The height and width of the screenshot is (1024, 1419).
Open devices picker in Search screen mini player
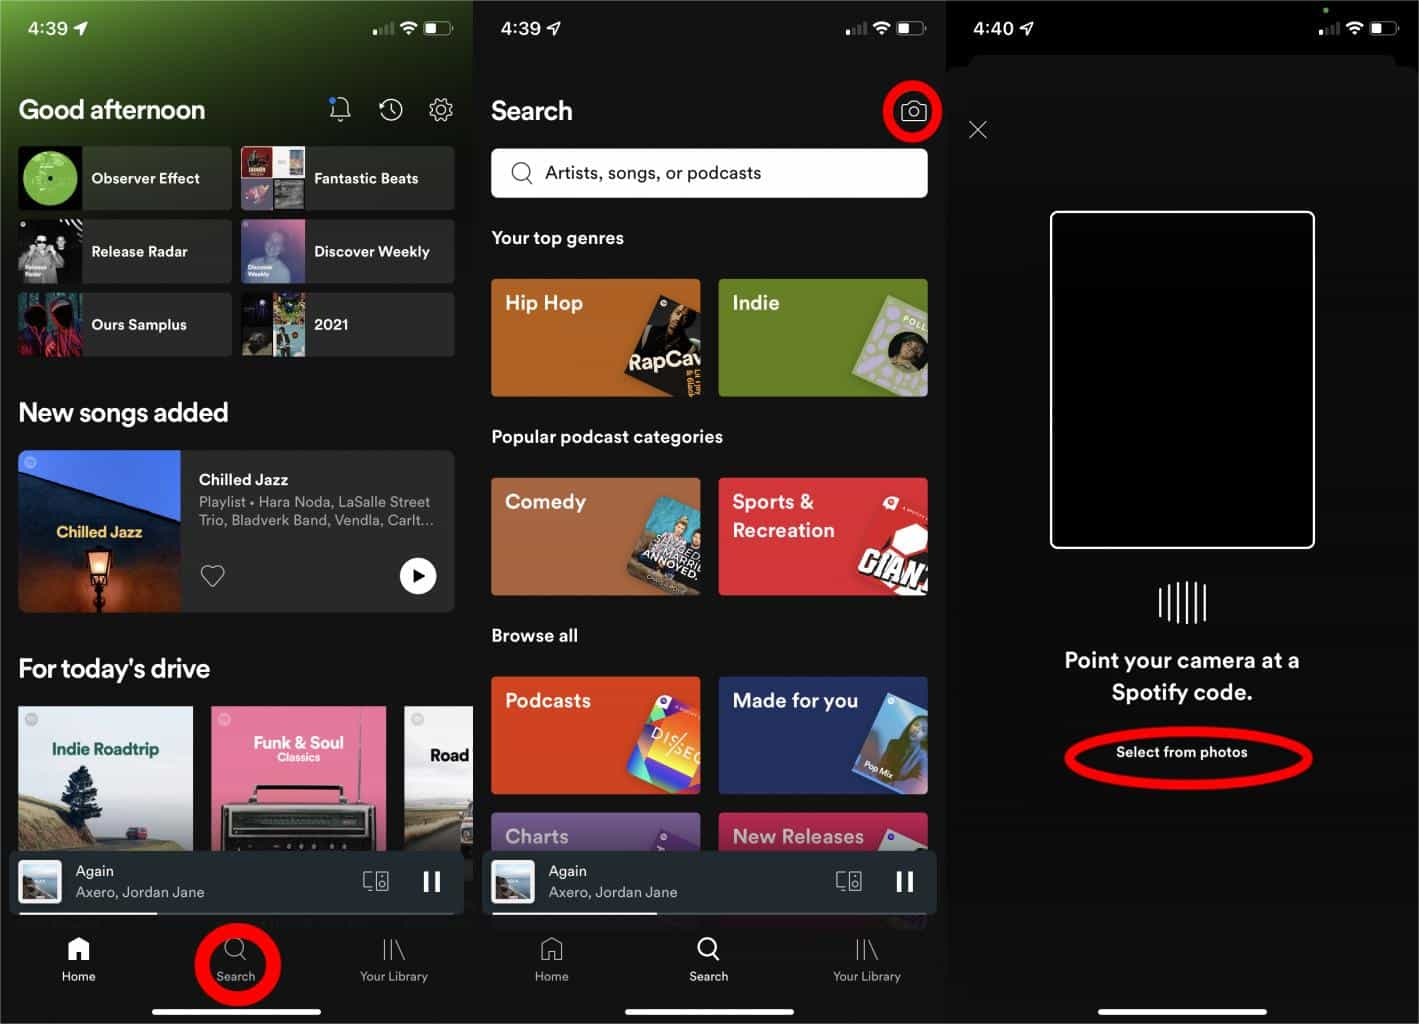click(849, 881)
